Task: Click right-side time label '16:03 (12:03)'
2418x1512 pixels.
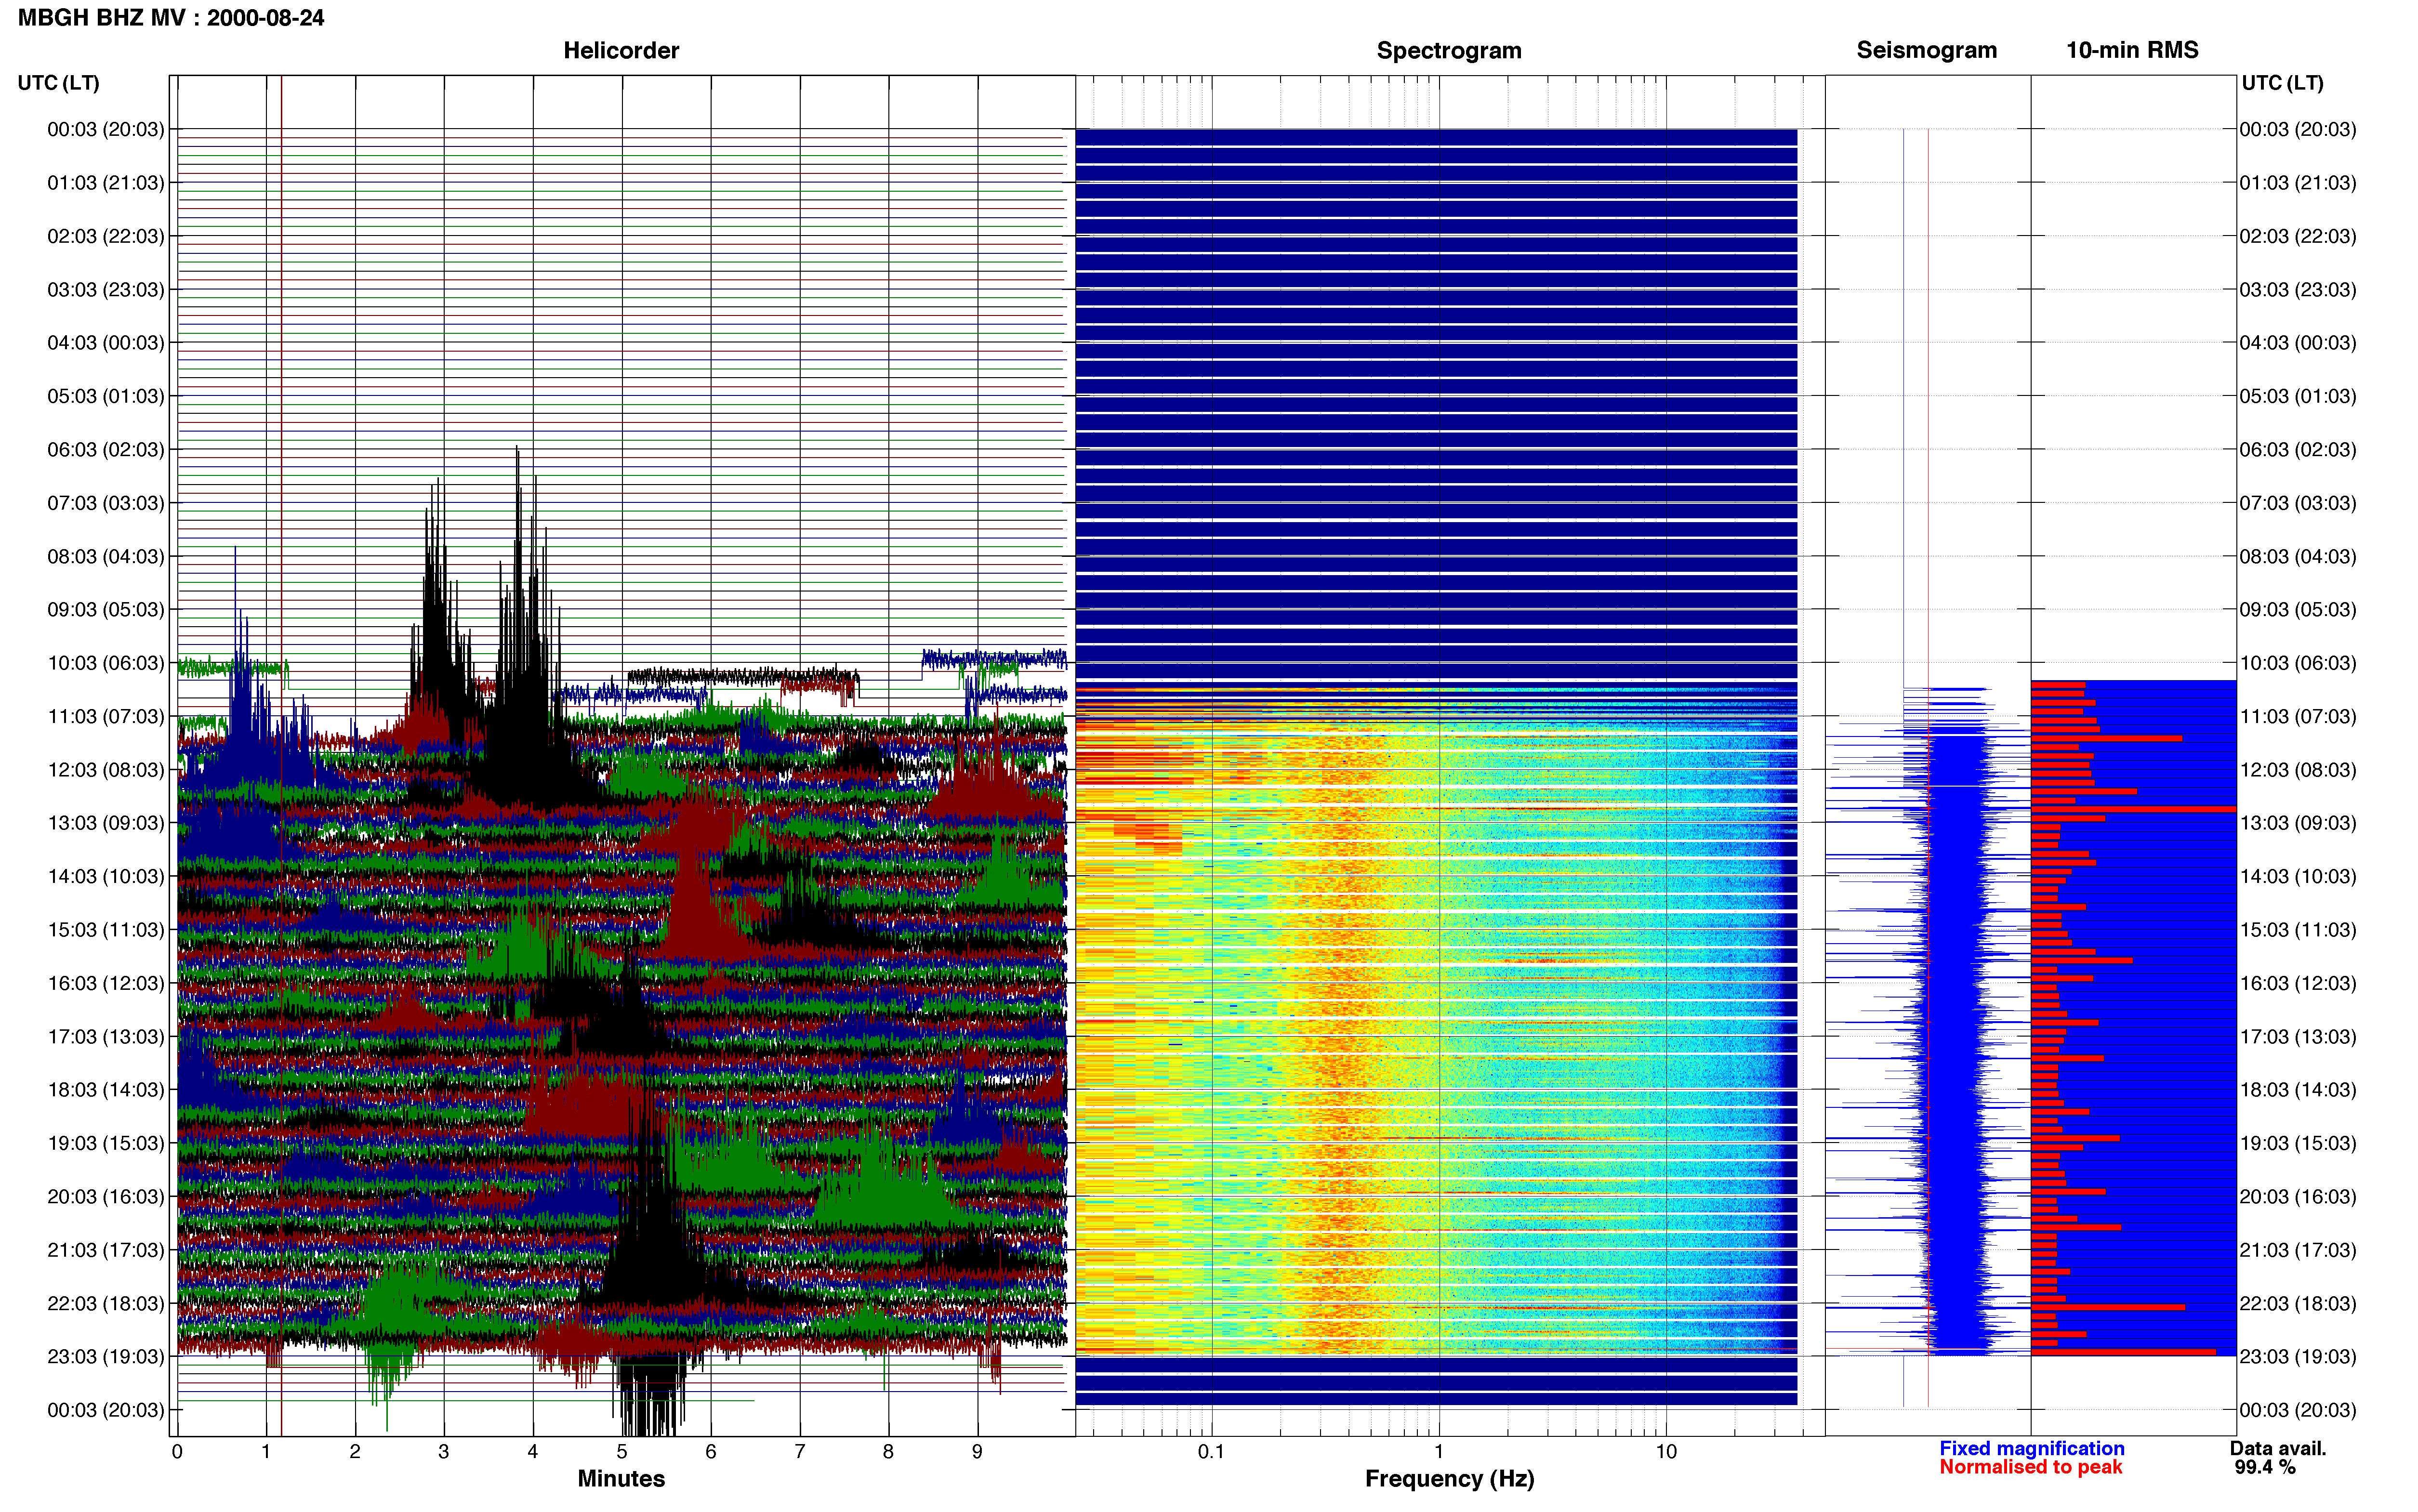Action: (2298, 983)
